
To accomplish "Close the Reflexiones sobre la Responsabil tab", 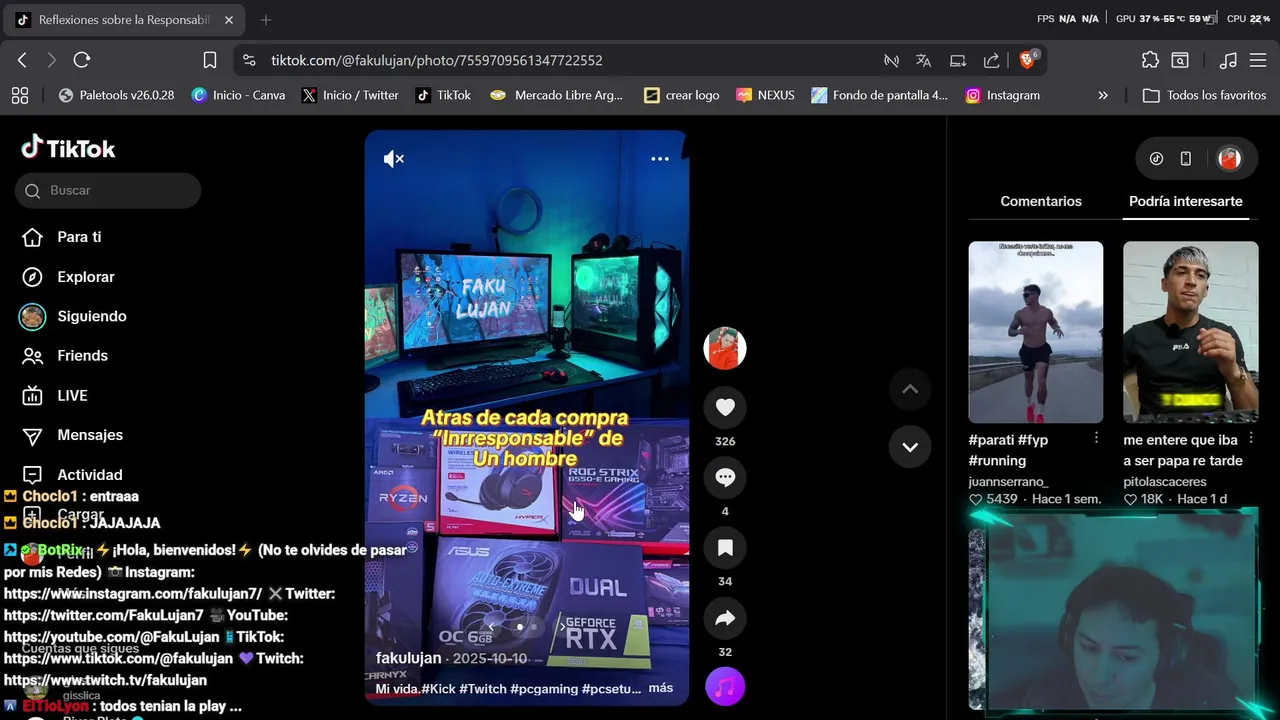I will click(229, 20).
